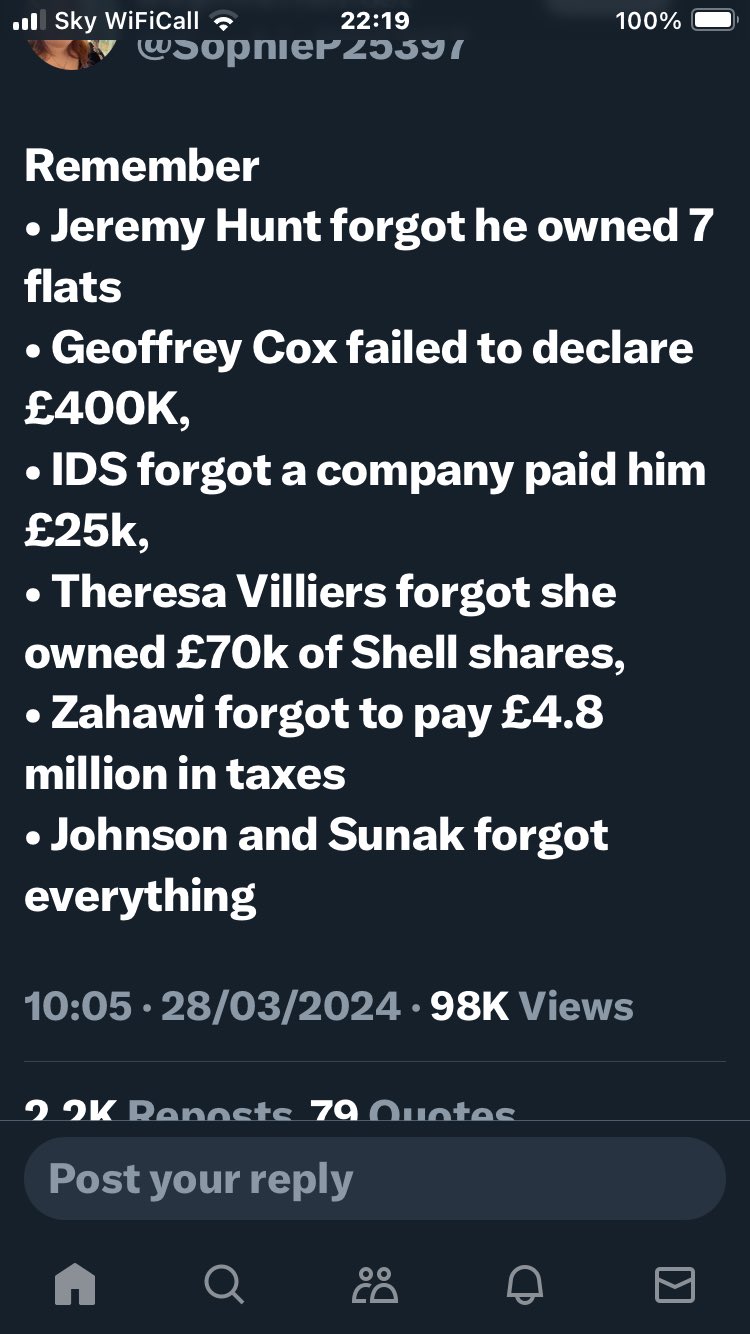
Task: Tap the Post your reply field
Action: click(x=375, y=1178)
